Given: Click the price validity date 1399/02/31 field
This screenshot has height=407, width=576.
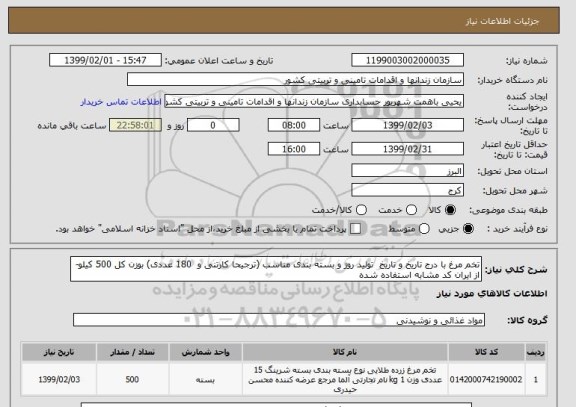Looking at the screenshot, I should [x=407, y=149].
